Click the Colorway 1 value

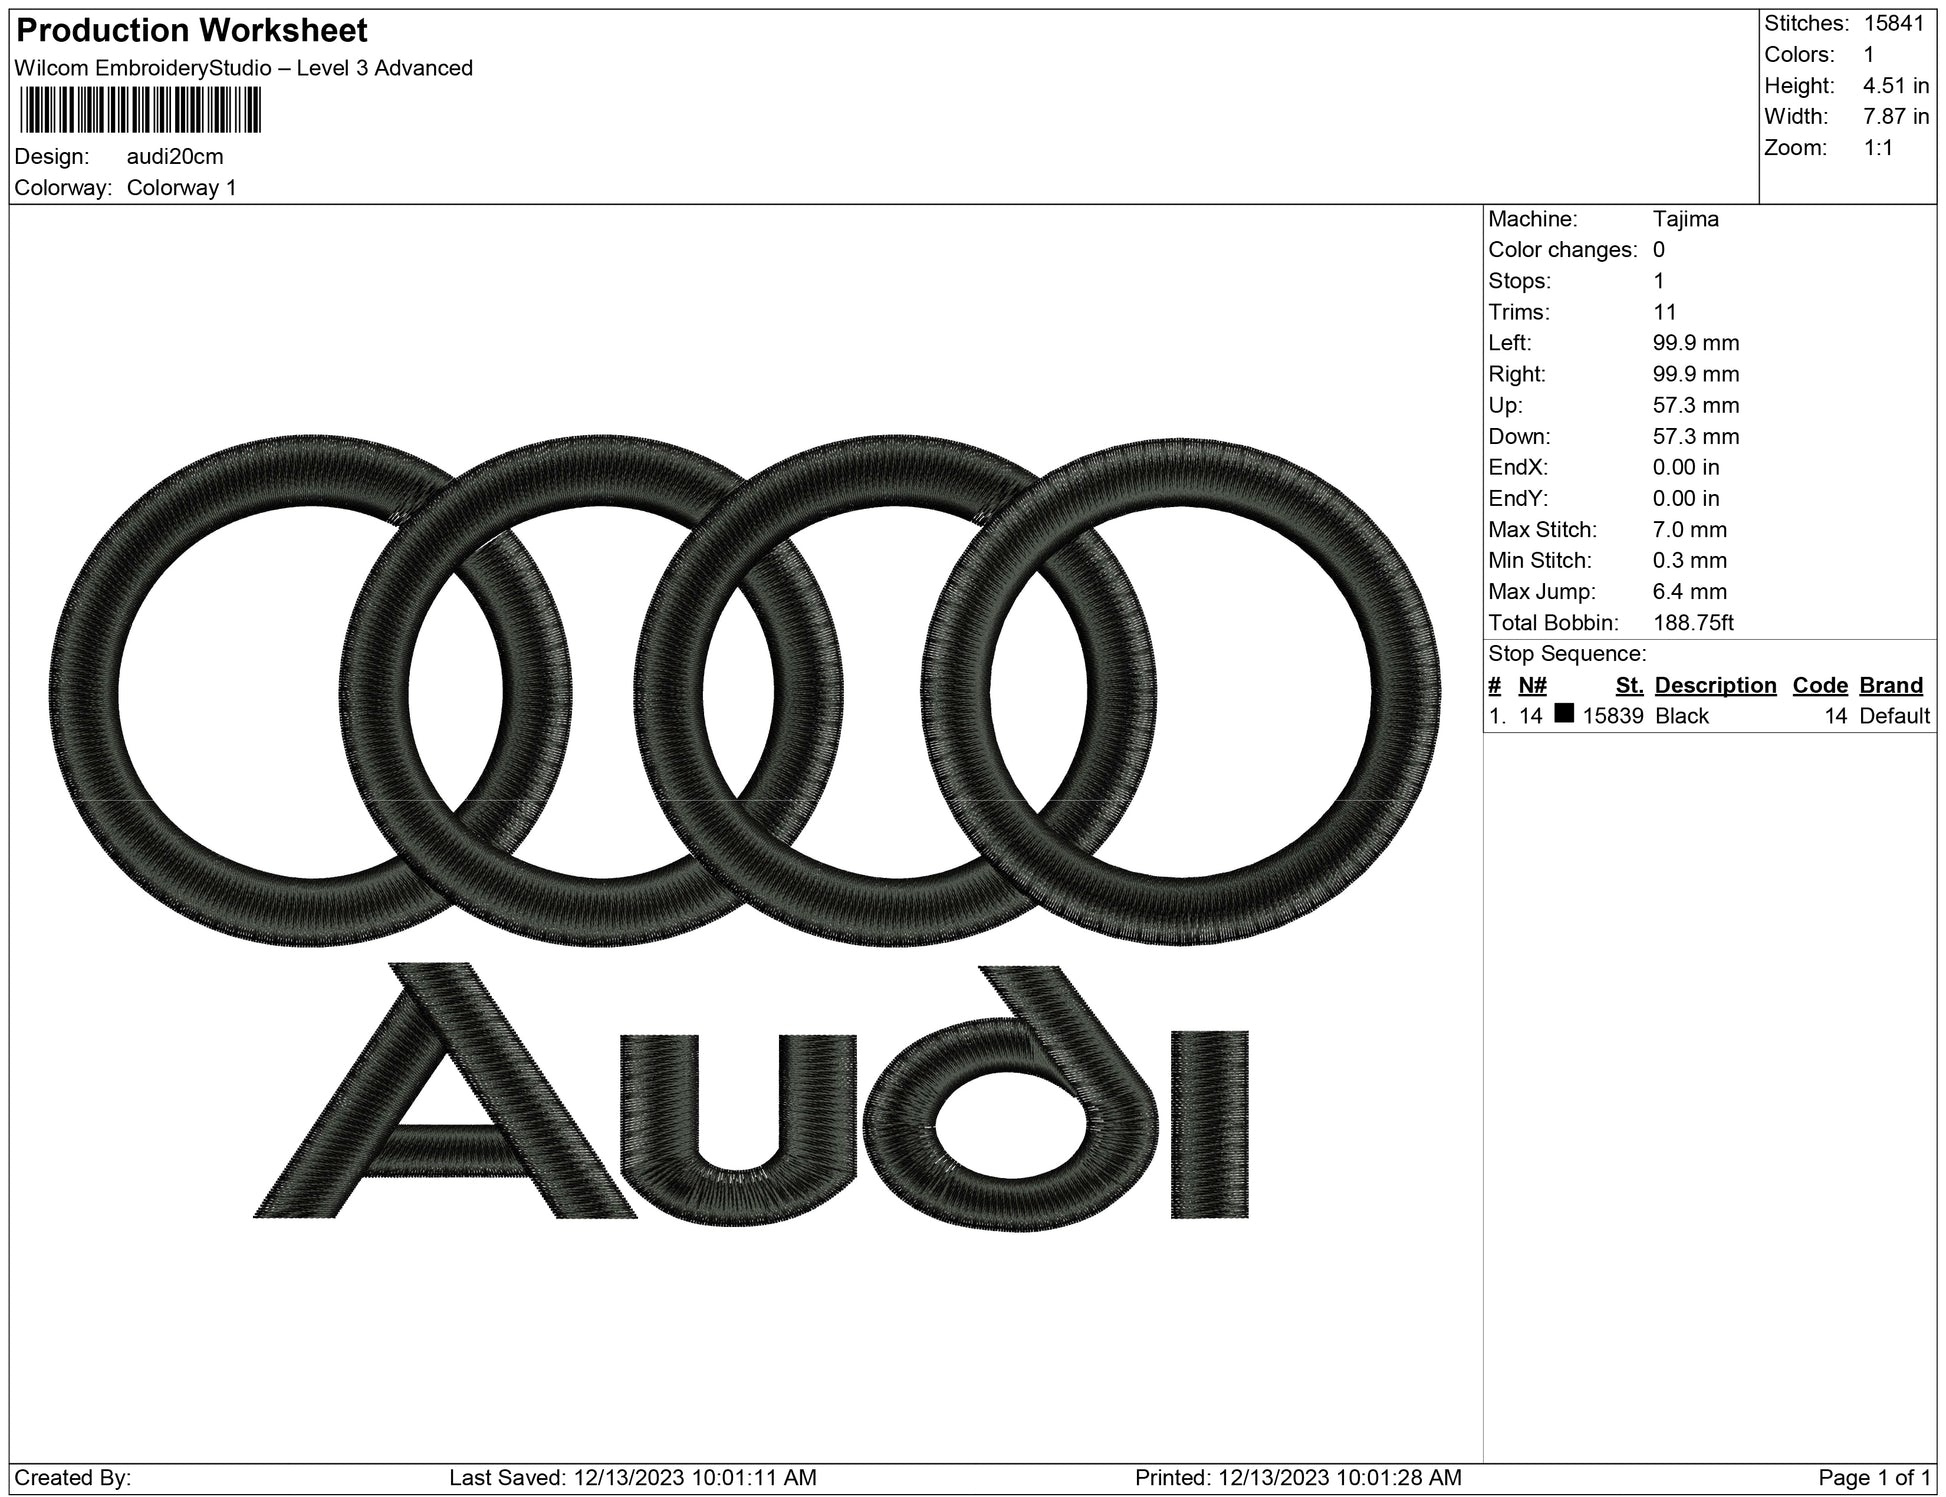[182, 188]
